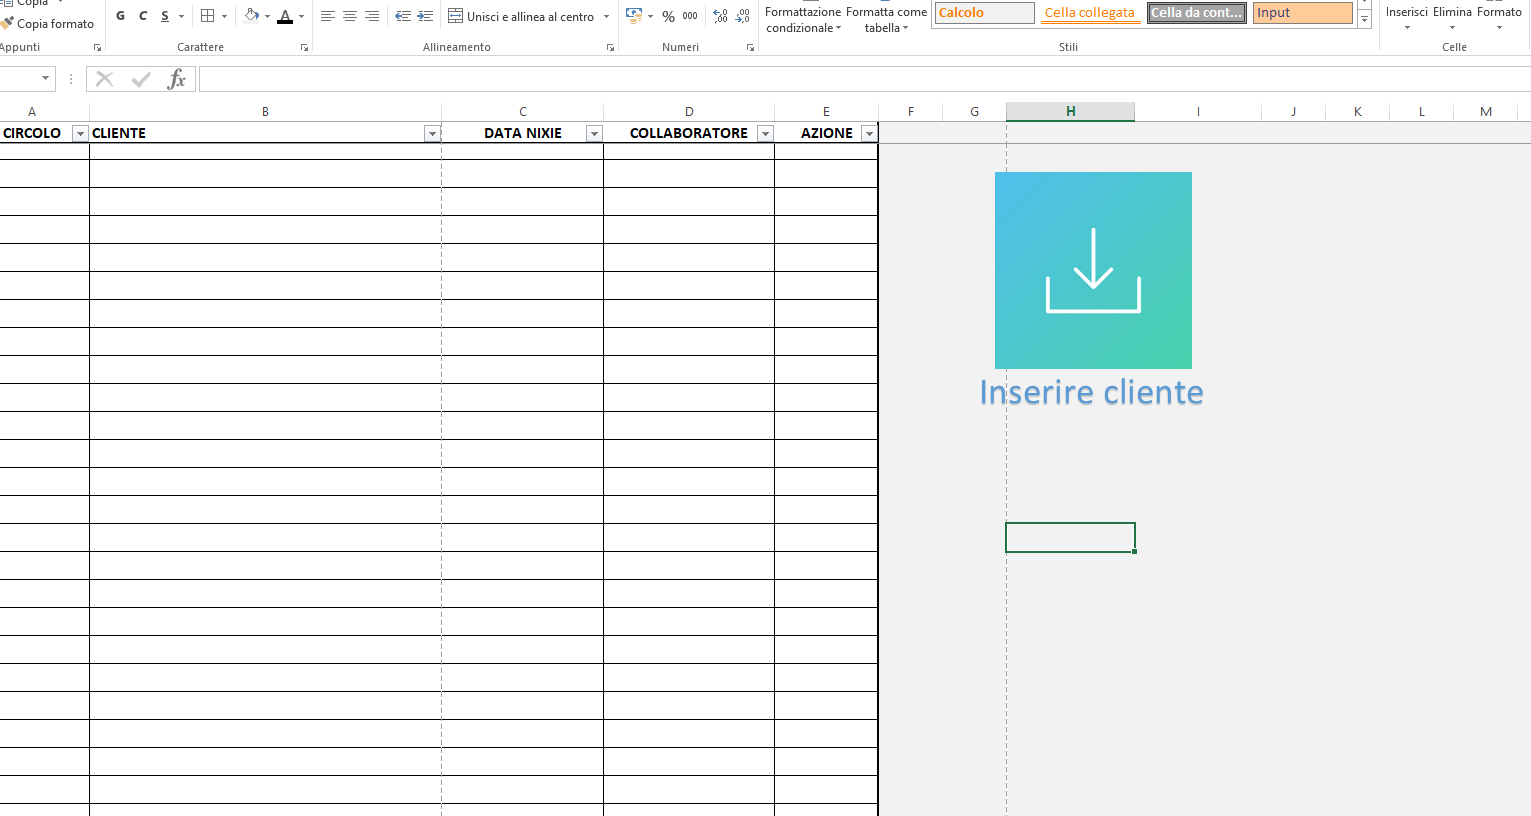Open the DATA NIXIE filter dropdown

(x=594, y=134)
